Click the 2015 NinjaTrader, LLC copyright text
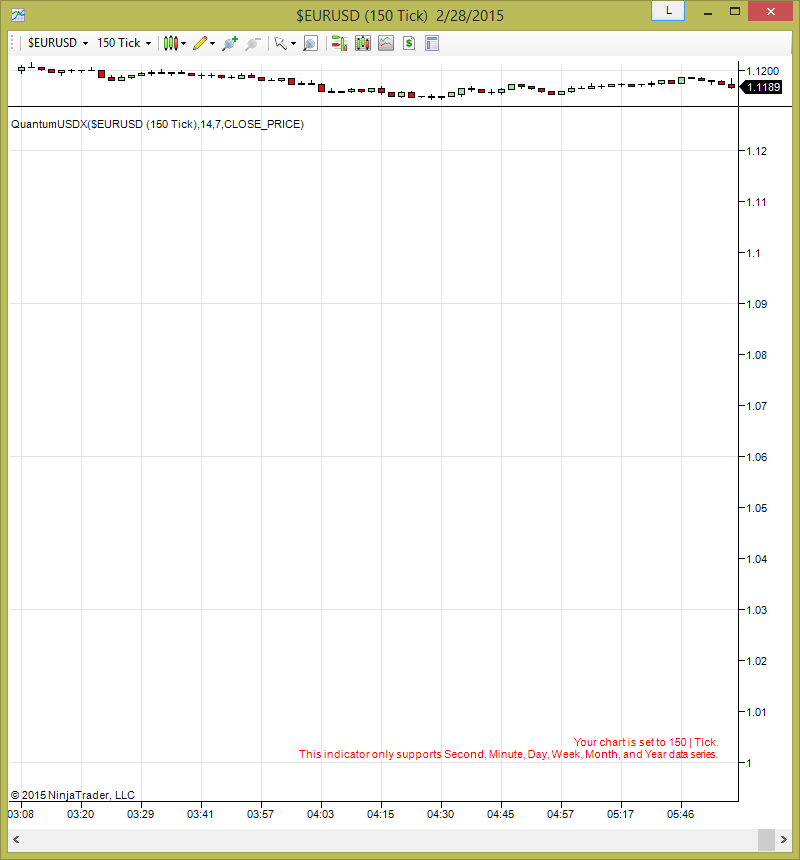 coord(72,795)
